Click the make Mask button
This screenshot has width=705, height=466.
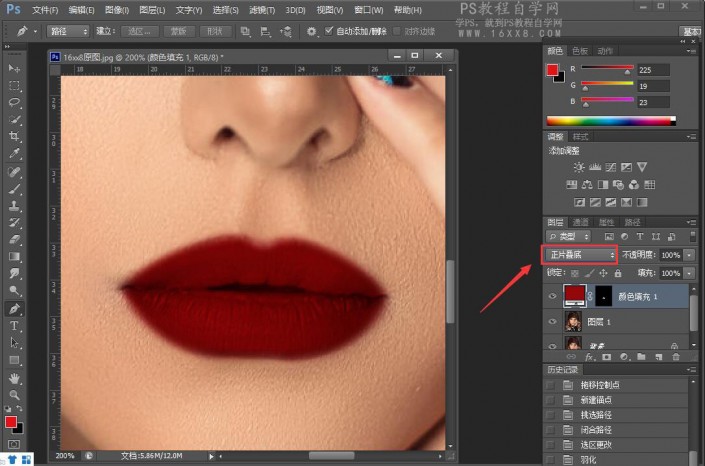(178, 31)
